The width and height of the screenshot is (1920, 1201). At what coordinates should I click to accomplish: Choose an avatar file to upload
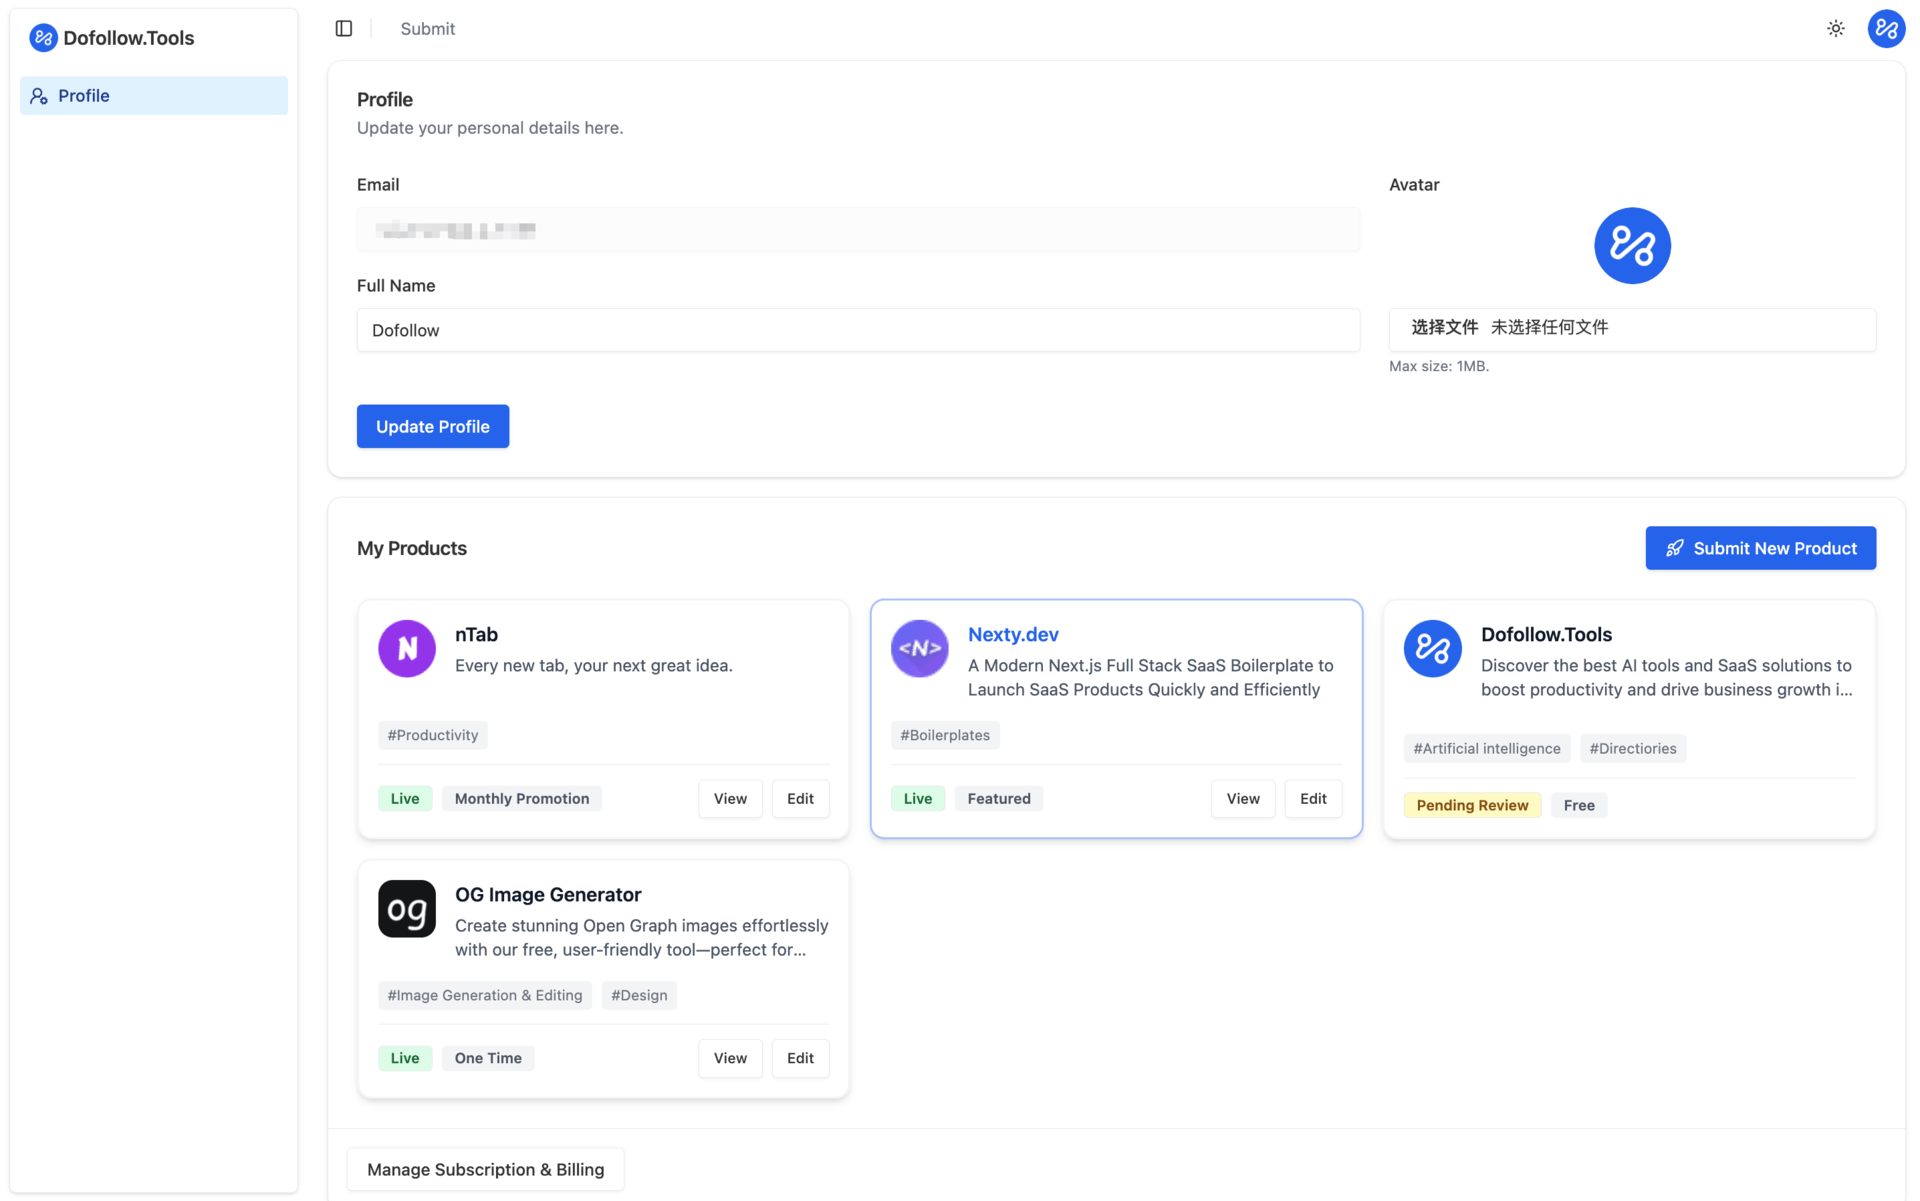1444,328
